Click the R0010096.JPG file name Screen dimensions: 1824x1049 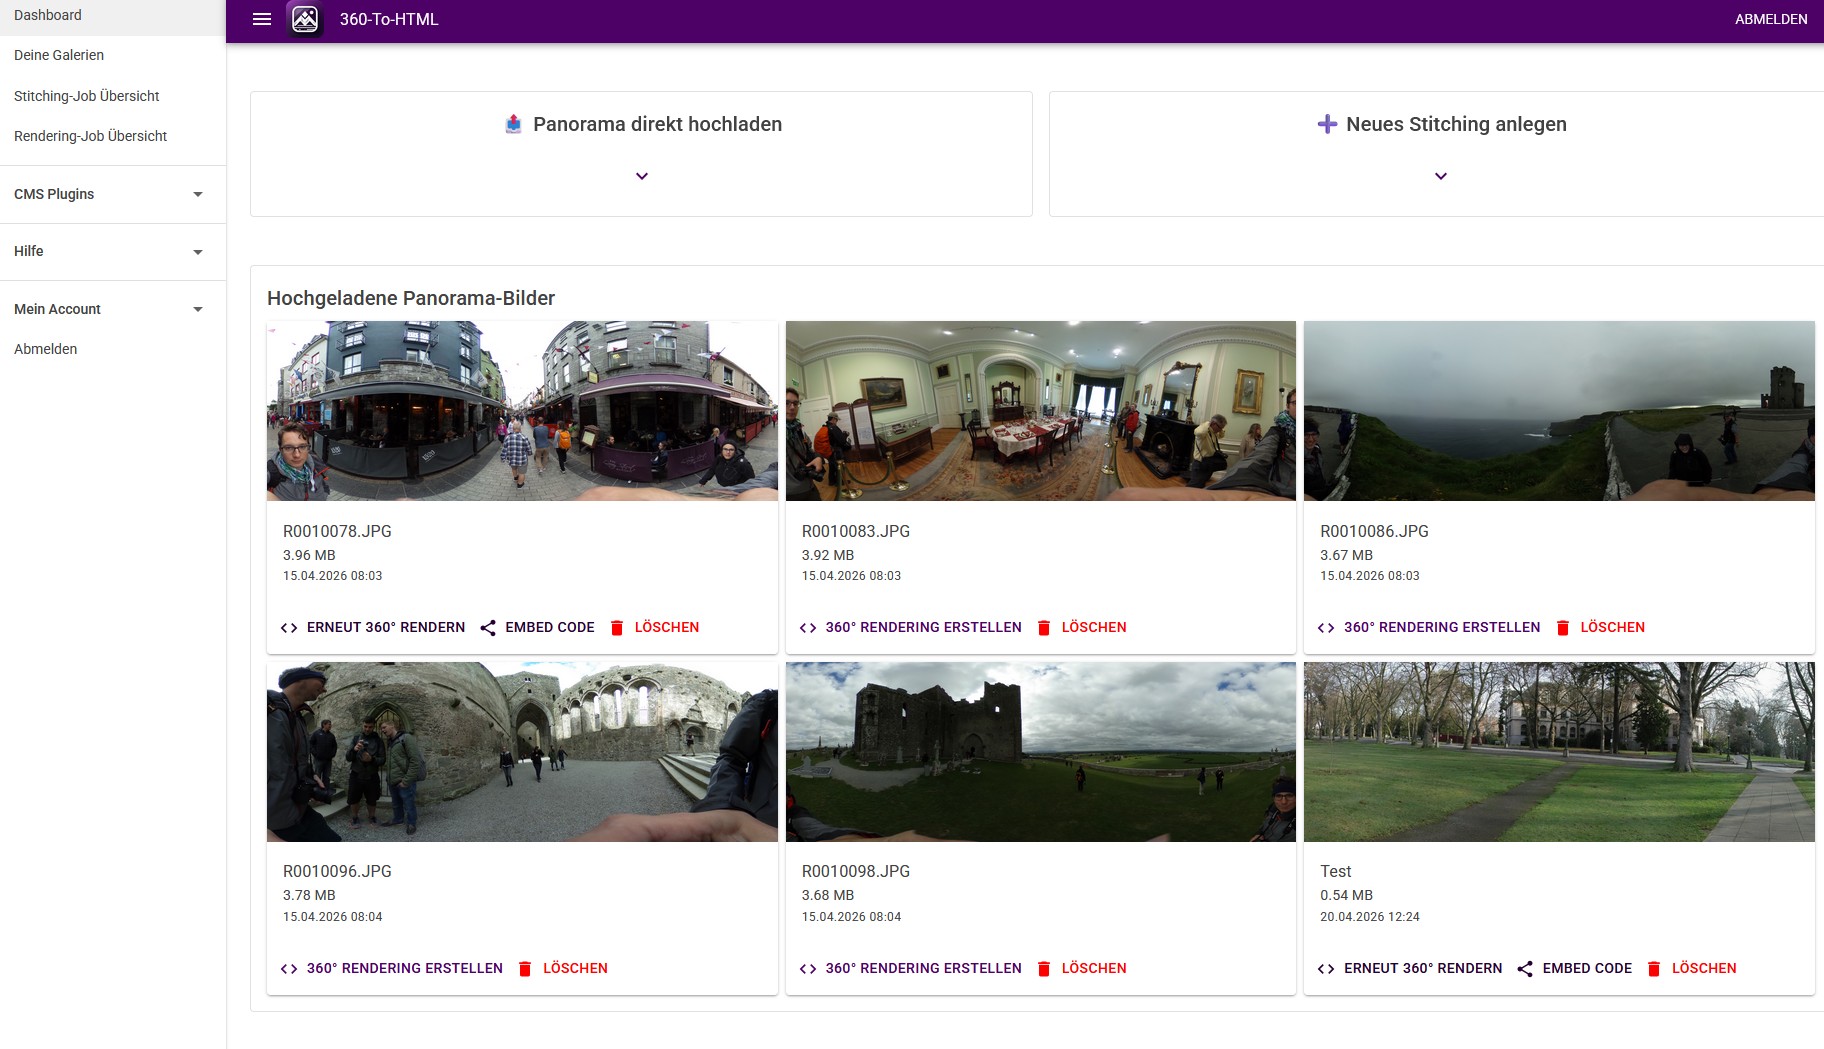click(337, 872)
